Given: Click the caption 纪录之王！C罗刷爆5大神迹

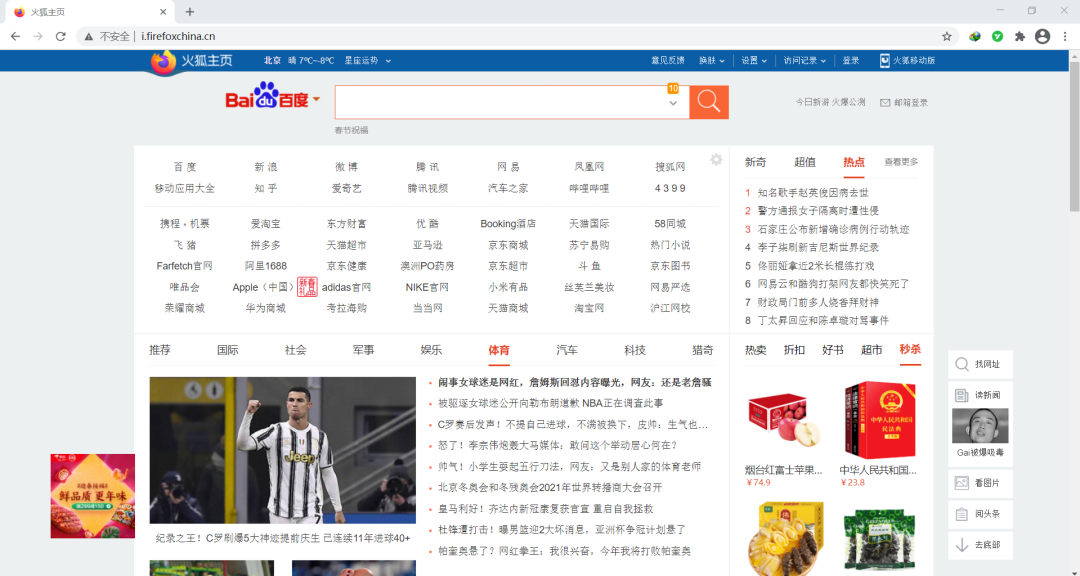Looking at the screenshot, I should point(283,538).
